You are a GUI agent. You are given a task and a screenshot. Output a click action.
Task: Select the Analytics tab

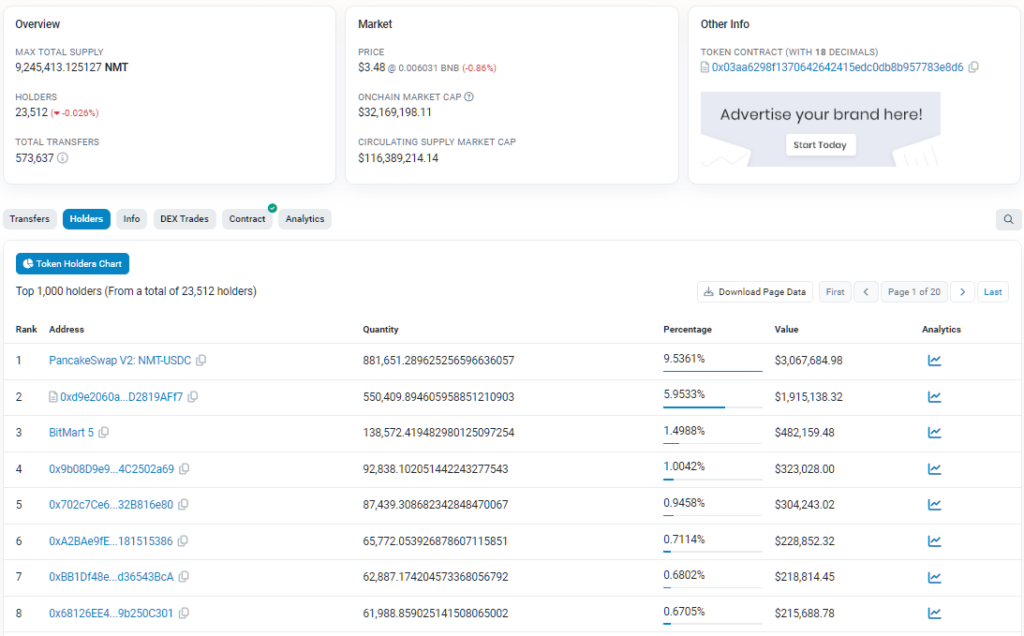[x=305, y=219]
